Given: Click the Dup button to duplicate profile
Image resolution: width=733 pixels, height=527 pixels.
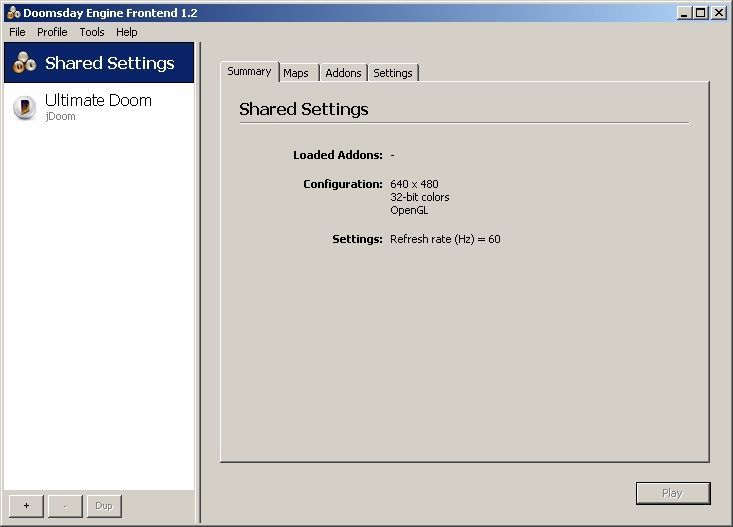Looking at the screenshot, I should click(x=104, y=506).
